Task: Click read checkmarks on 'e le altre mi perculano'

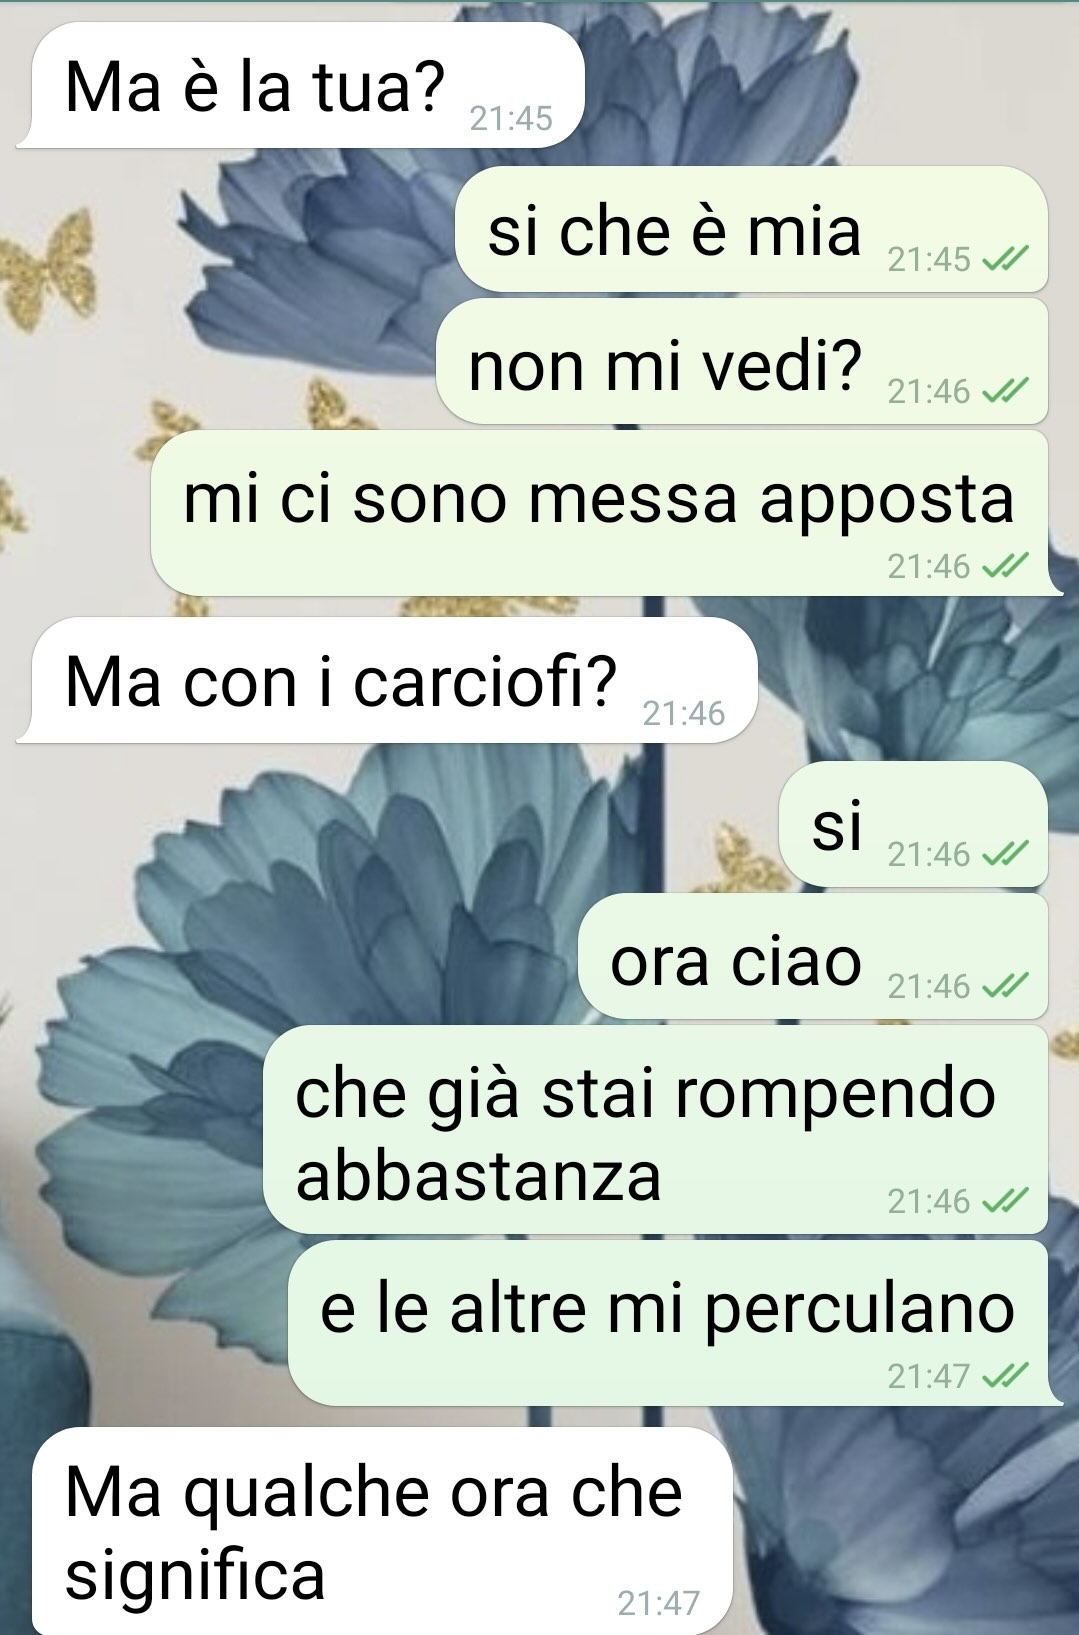Action: (x=1003, y=1377)
